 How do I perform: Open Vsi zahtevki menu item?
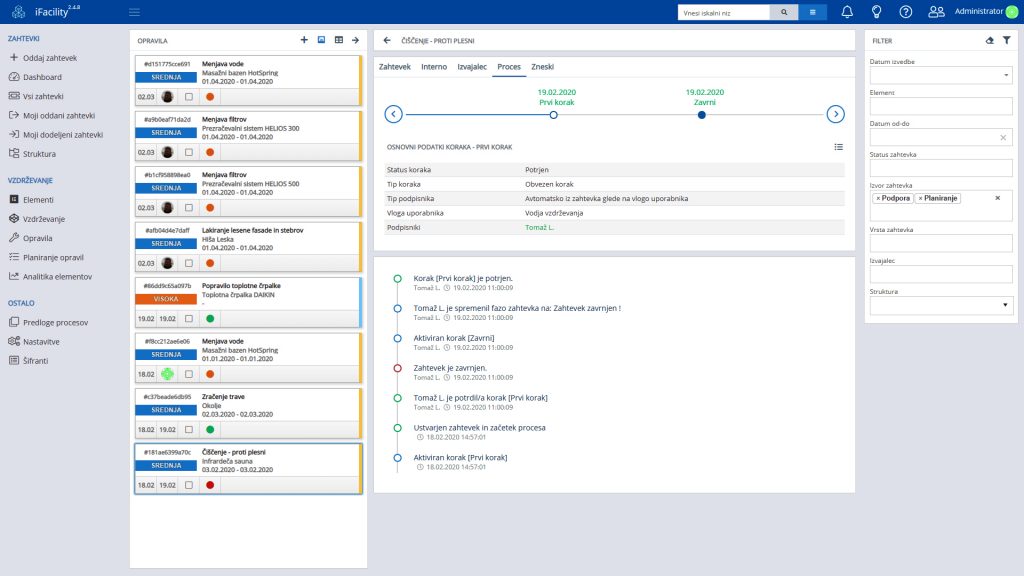click(x=43, y=96)
